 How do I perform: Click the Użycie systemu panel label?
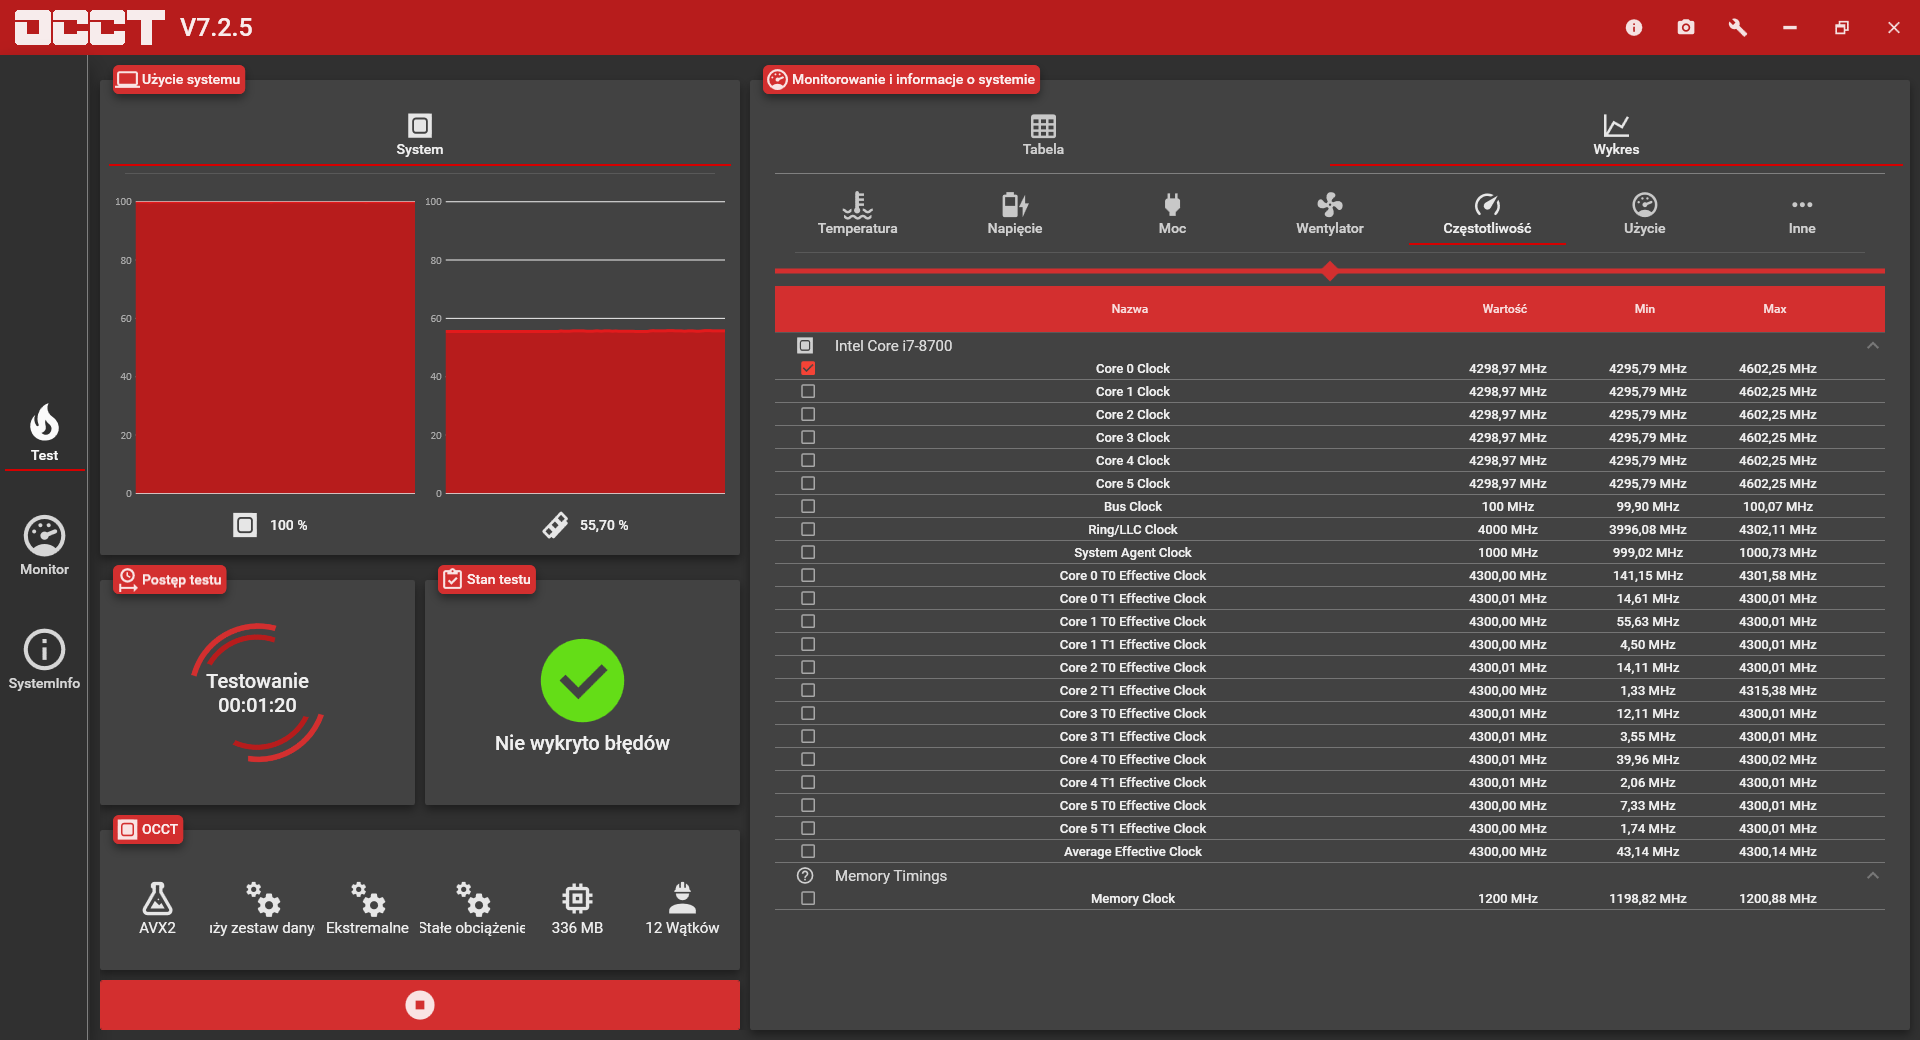(x=179, y=79)
